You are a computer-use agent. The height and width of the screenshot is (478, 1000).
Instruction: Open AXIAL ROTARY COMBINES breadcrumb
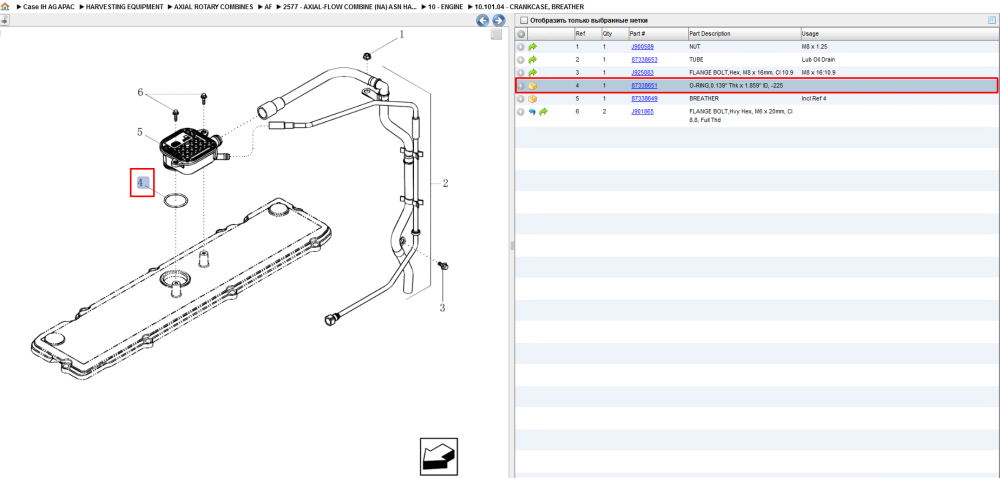(214, 6)
